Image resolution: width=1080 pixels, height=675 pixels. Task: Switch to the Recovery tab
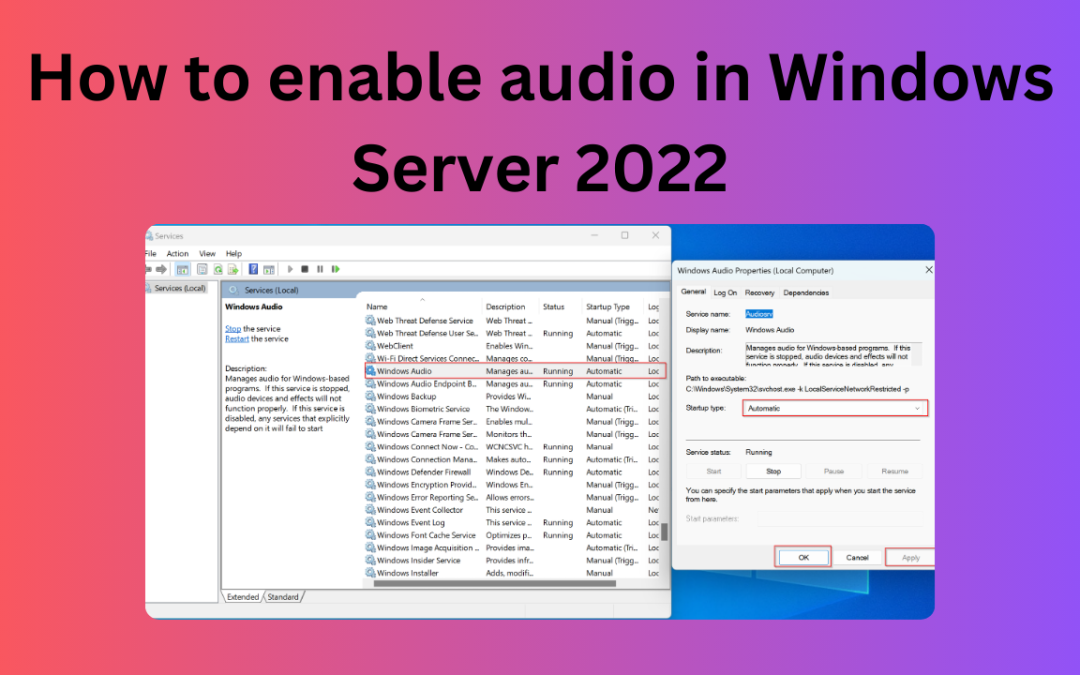(759, 292)
